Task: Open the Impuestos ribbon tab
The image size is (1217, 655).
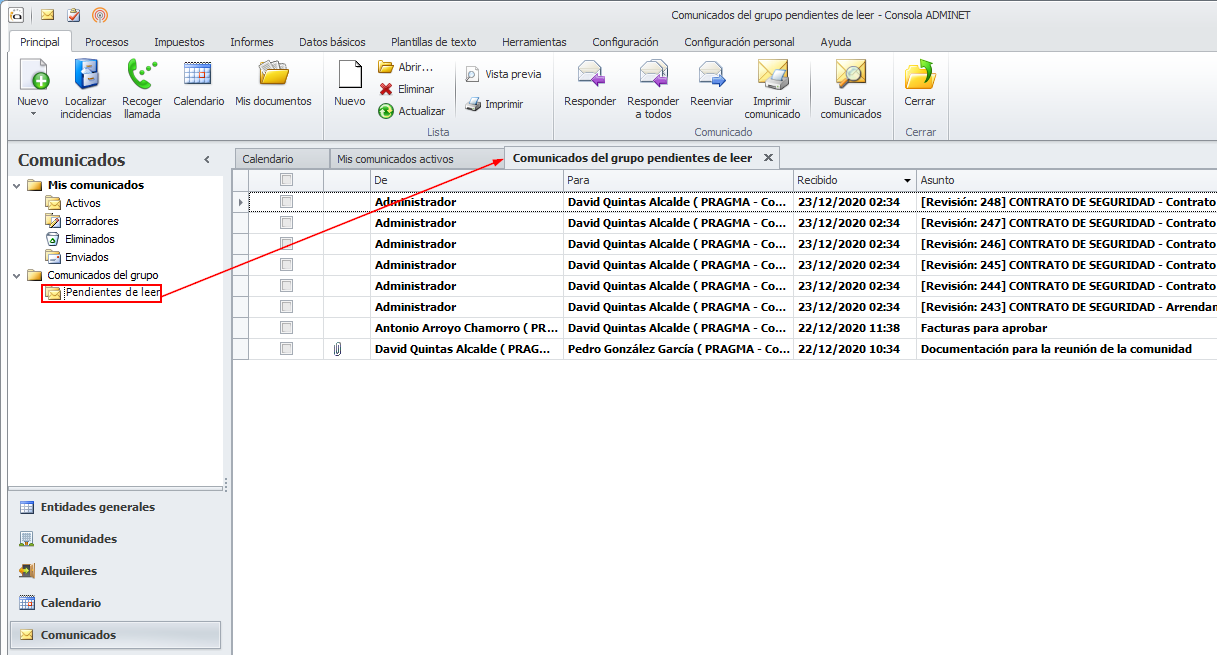Action: (179, 42)
